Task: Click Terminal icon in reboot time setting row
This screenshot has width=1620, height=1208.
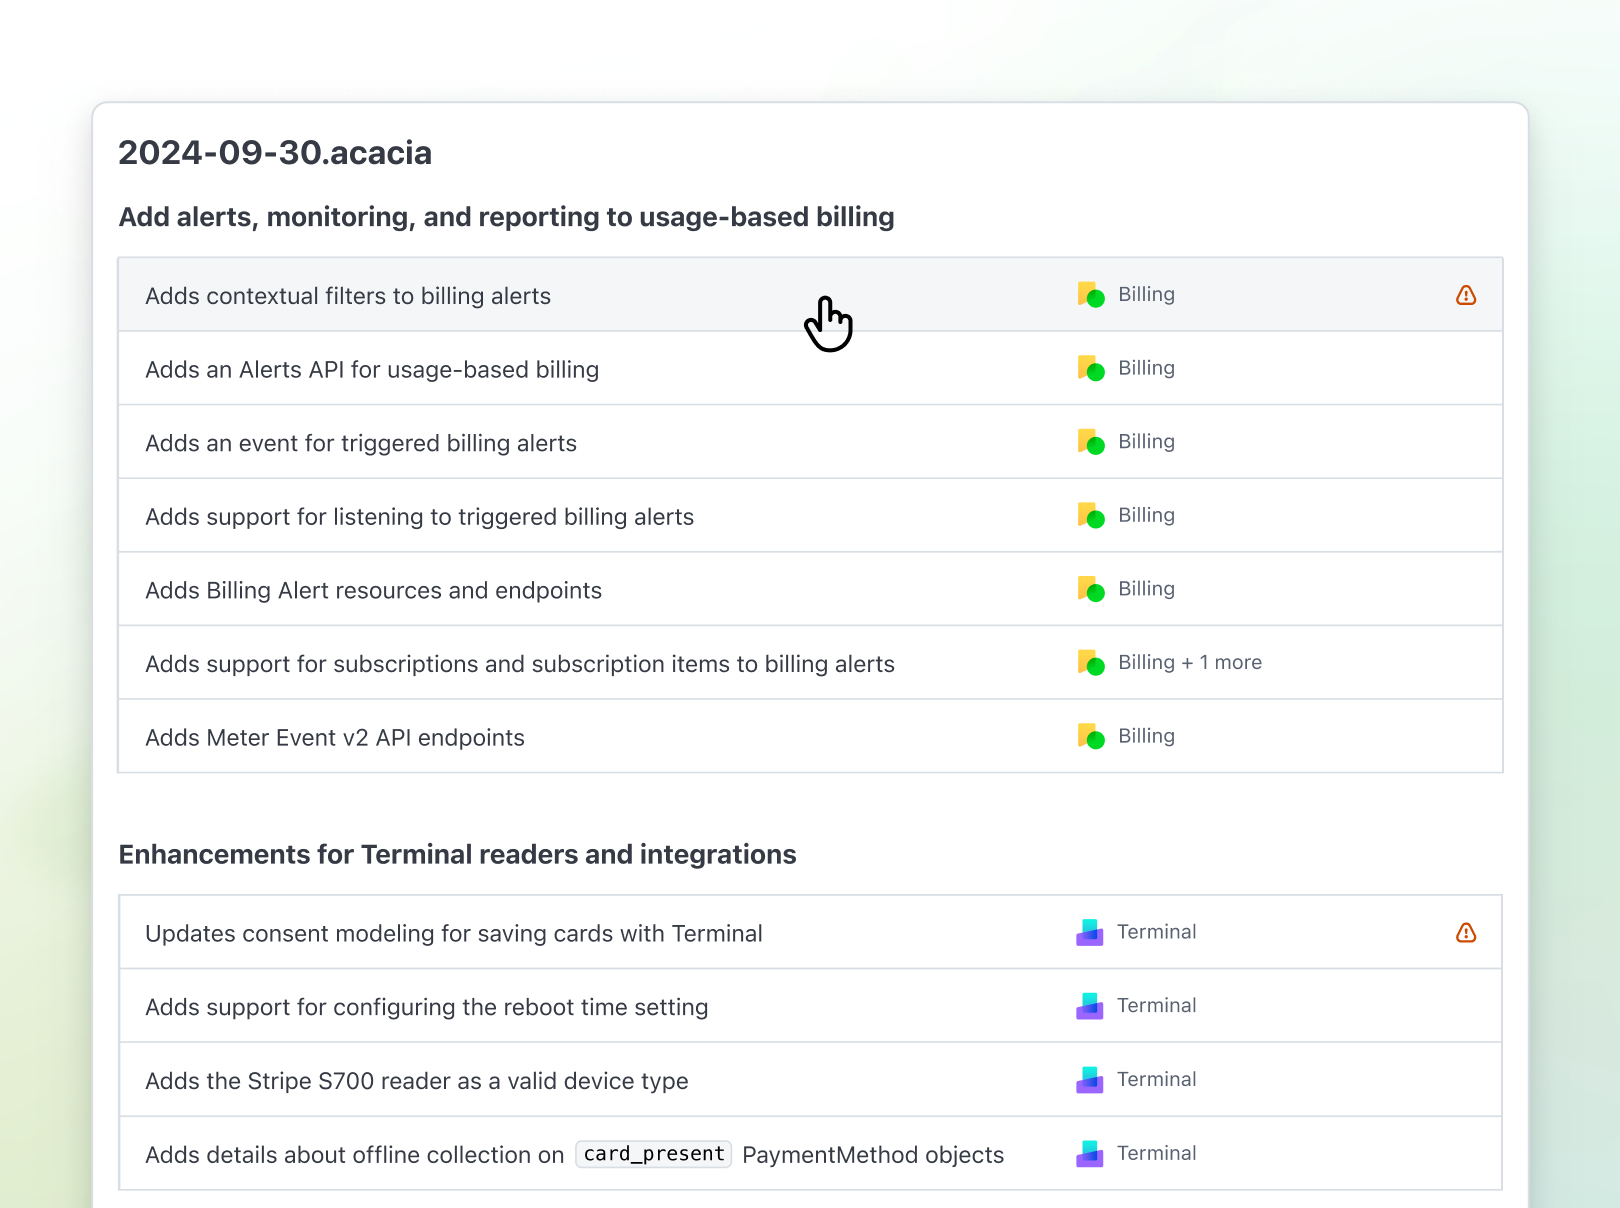Action: 1090,1006
